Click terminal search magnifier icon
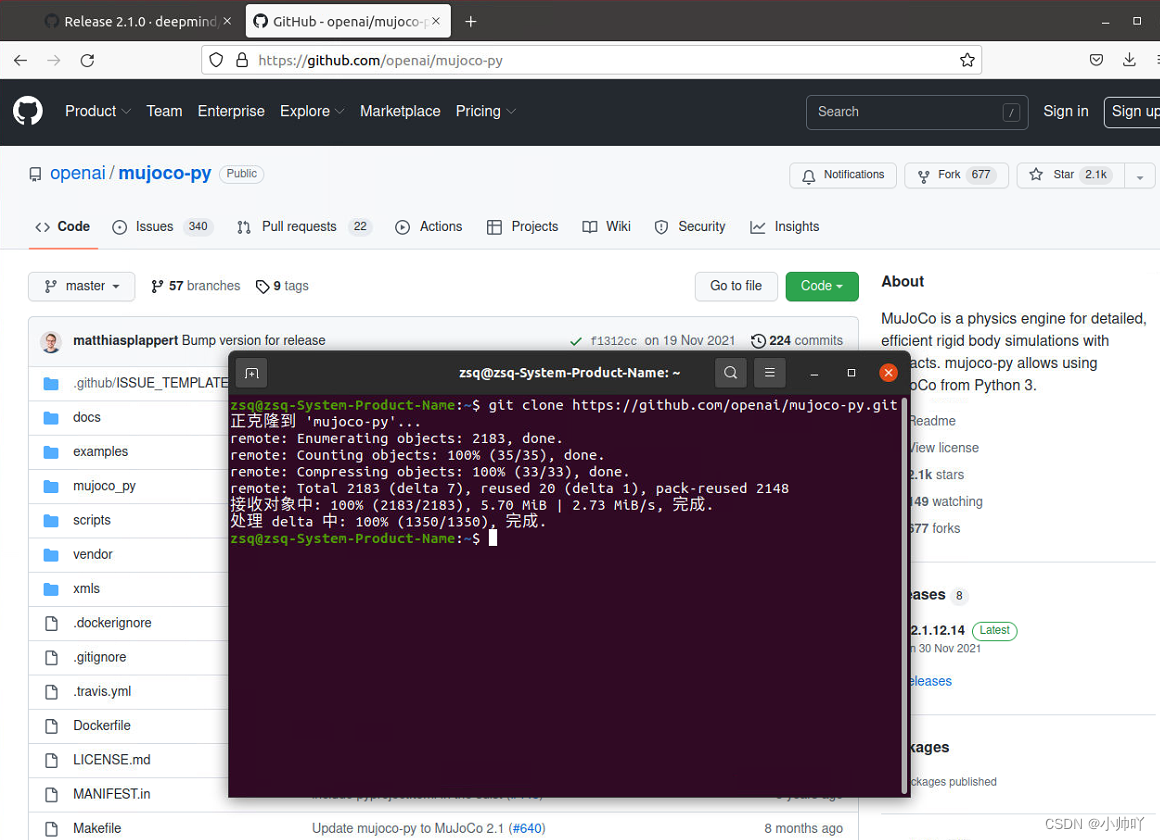The height and width of the screenshot is (840, 1160). tap(730, 372)
